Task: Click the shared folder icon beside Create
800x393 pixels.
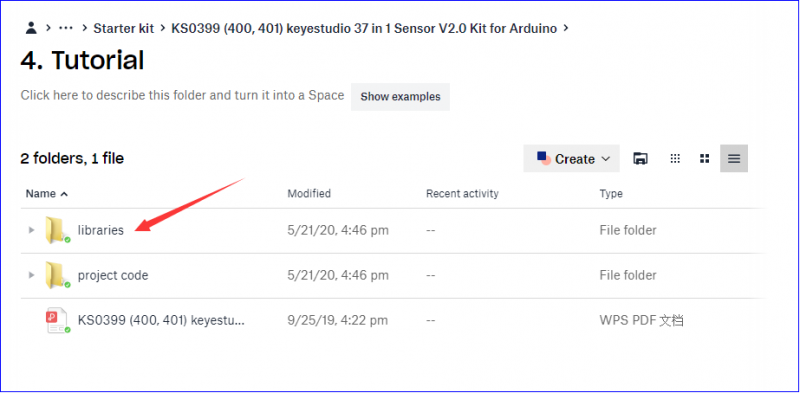Action: point(640,159)
